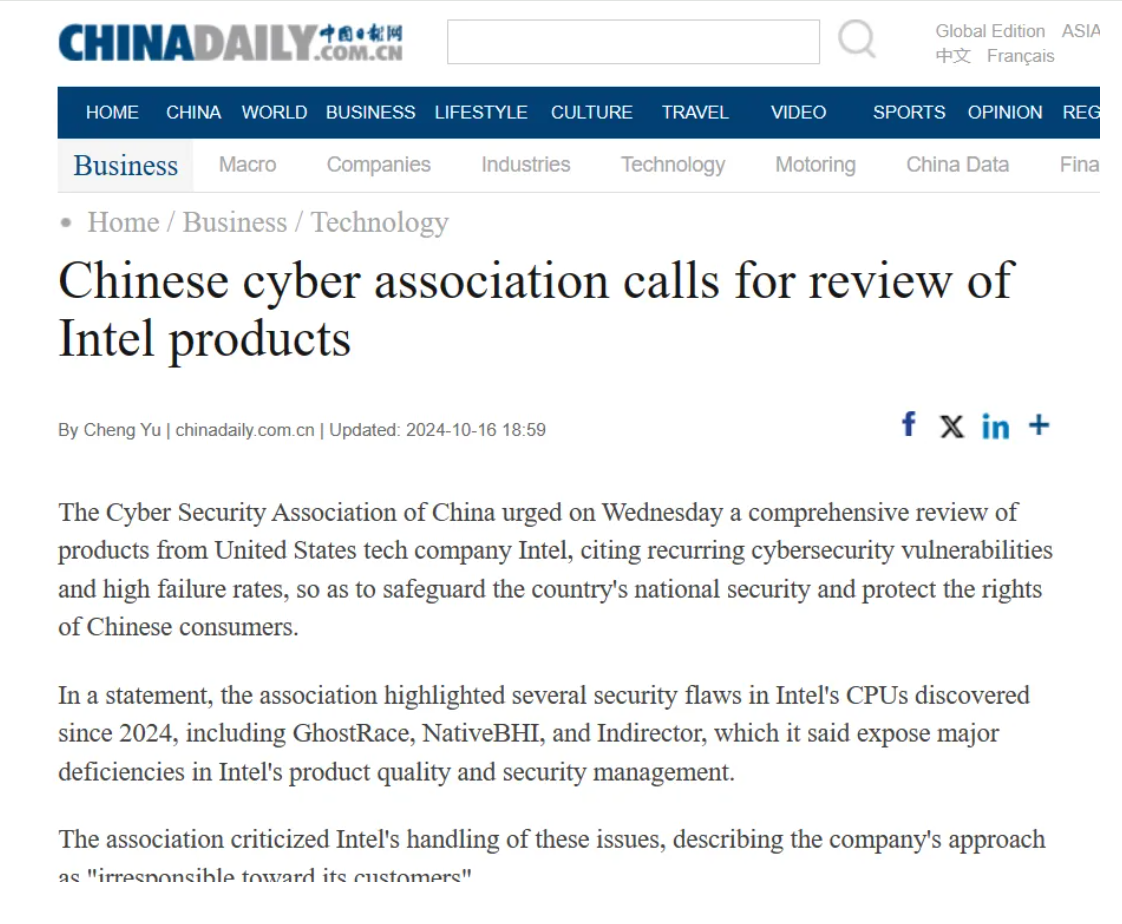Switch to Global Edition
This screenshot has width=1122, height=924.
tap(990, 31)
